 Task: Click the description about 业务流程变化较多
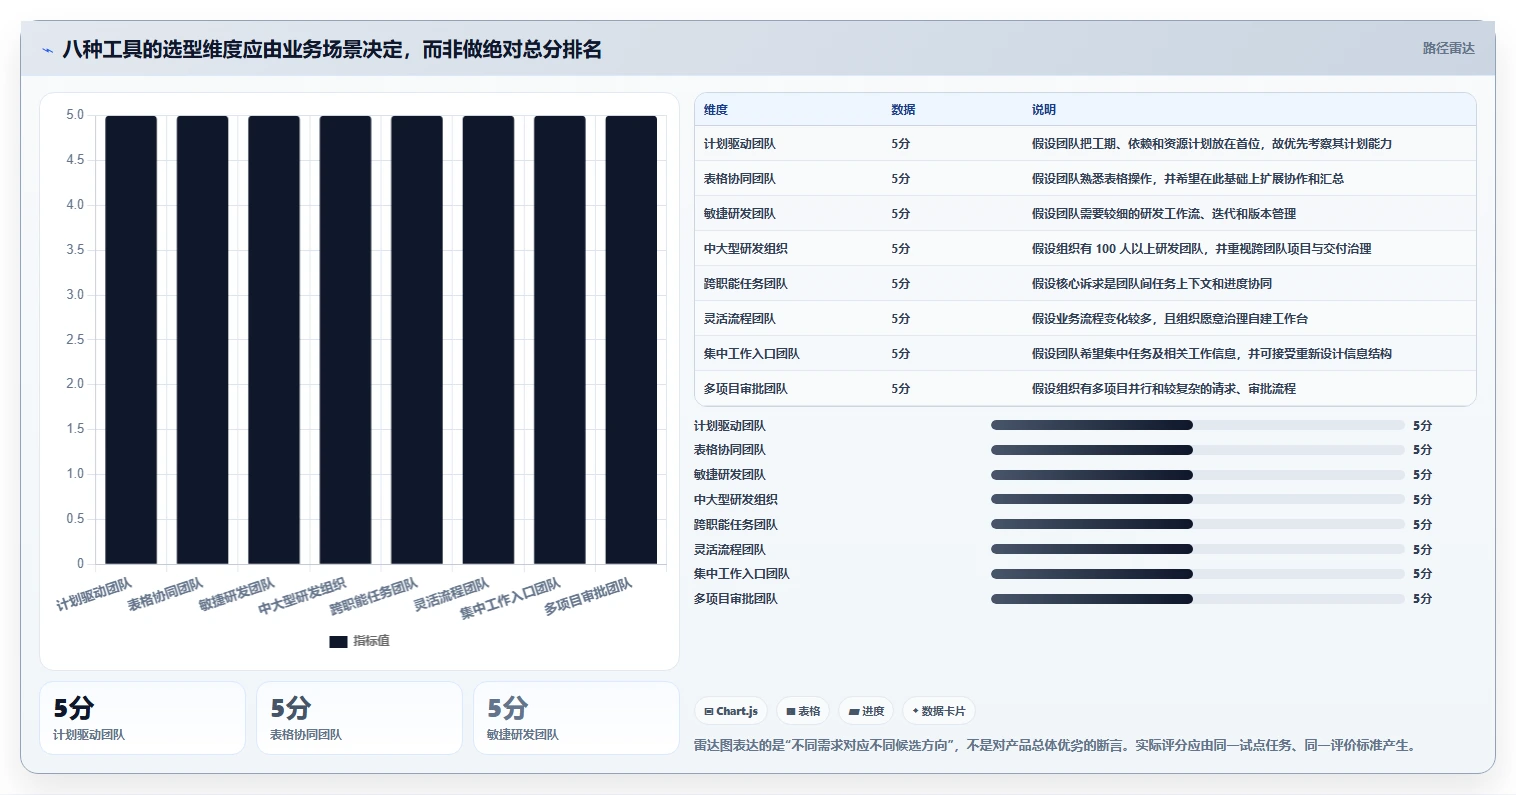tap(1170, 319)
